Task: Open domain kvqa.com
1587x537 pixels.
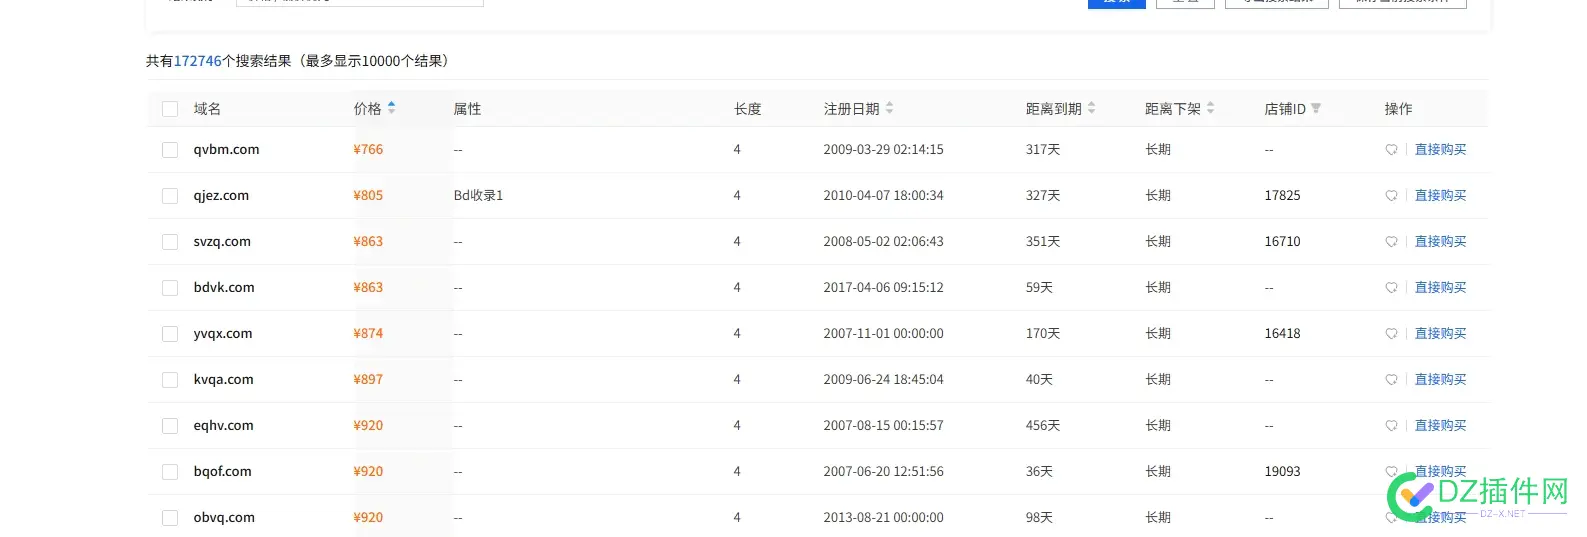Action: tap(223, 380)
